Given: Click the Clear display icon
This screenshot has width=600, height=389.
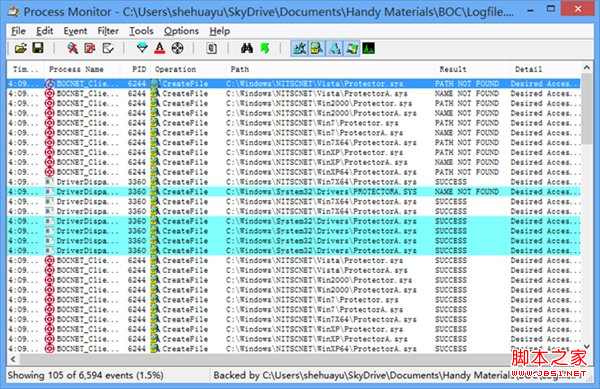Looking at the screenshot, I should pos(108,48).
